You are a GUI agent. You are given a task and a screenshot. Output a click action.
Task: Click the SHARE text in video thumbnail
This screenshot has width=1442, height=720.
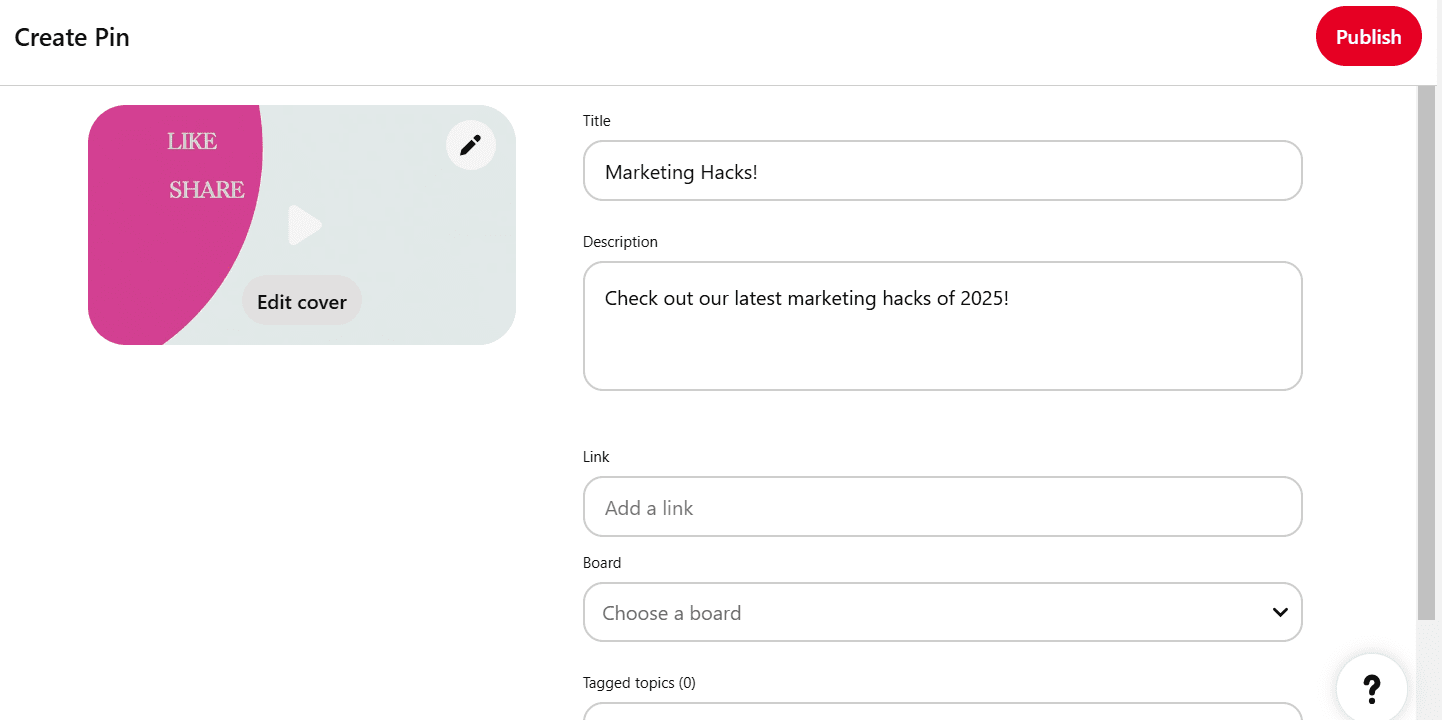(x=206, y=190)
